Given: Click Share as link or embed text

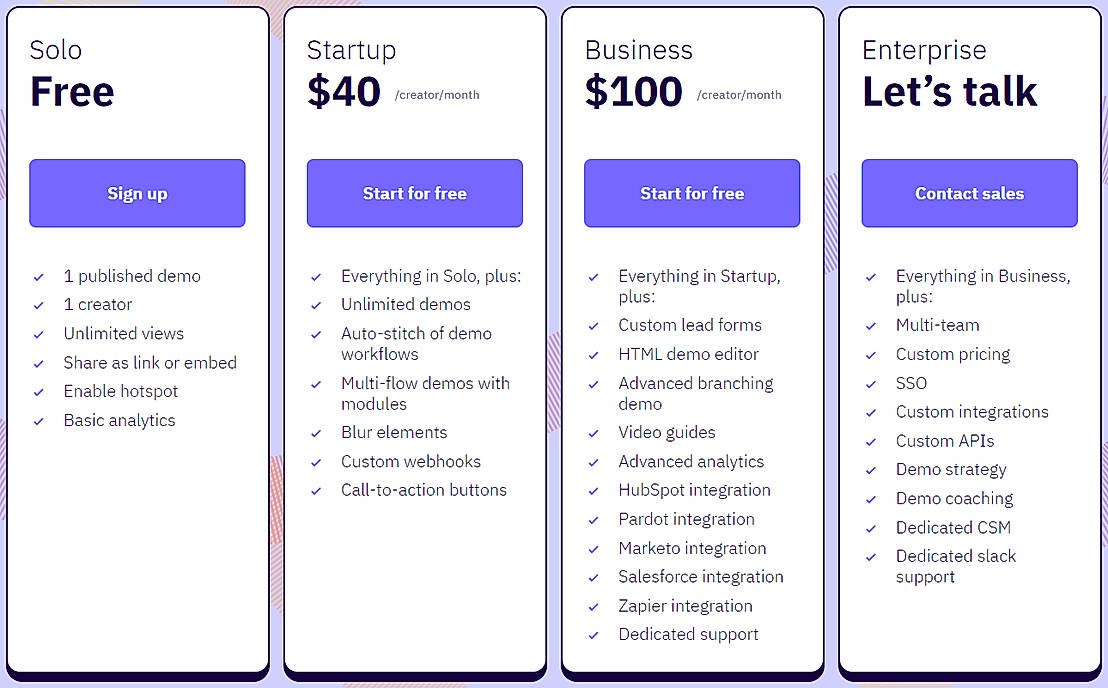Looking at the screenshot, I should tap(150, 363).
